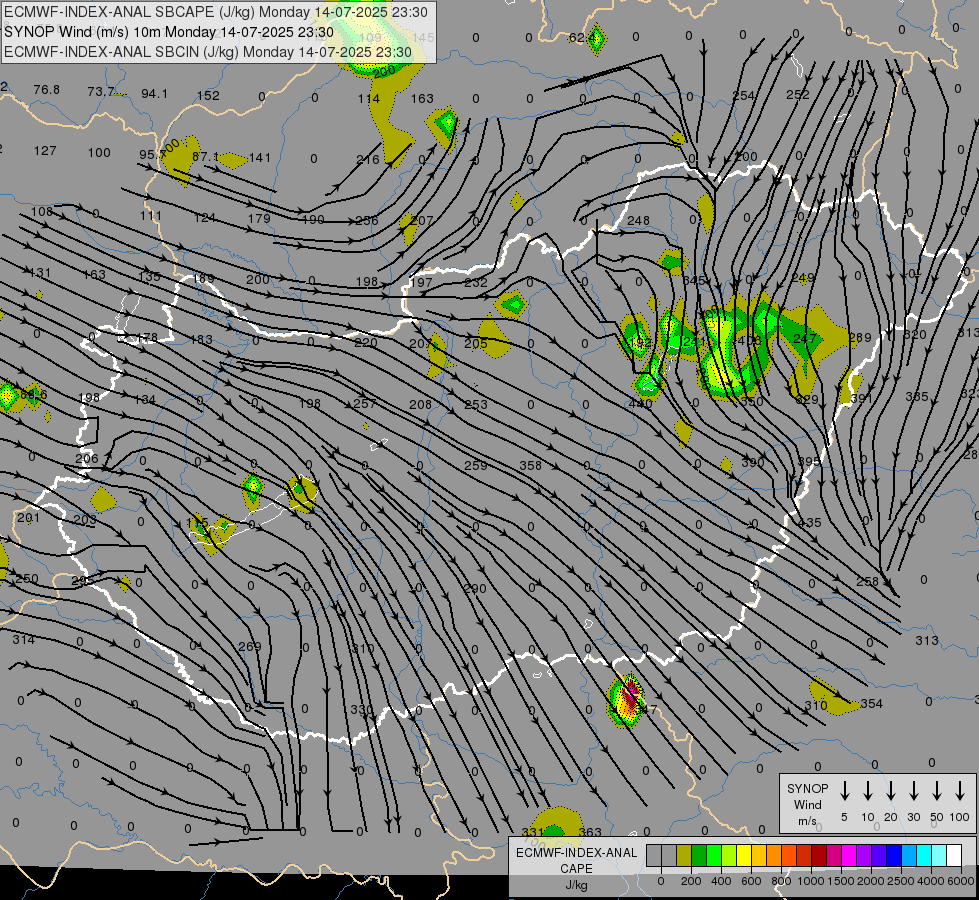Click the 20 m/s wind arrow in legend
The height and width of the screenshot is (900, 979).
(891, 791)
